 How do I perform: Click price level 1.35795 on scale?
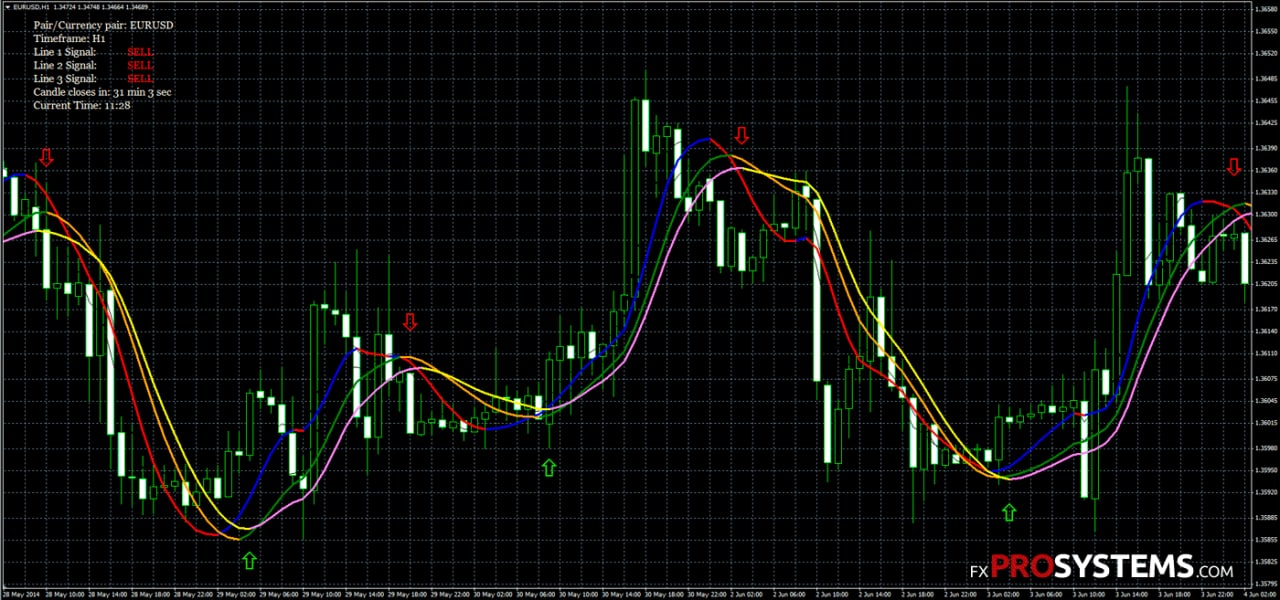click(x=1265, y=585)
